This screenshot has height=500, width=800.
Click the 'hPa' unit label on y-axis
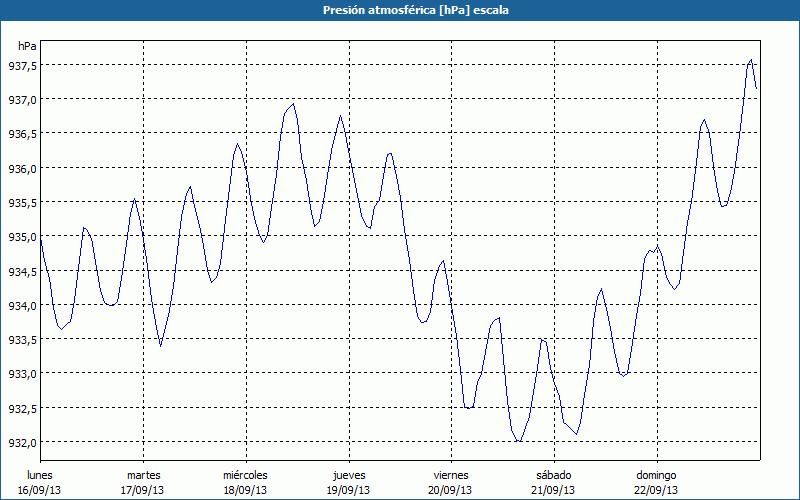click(x=27, y=46)
